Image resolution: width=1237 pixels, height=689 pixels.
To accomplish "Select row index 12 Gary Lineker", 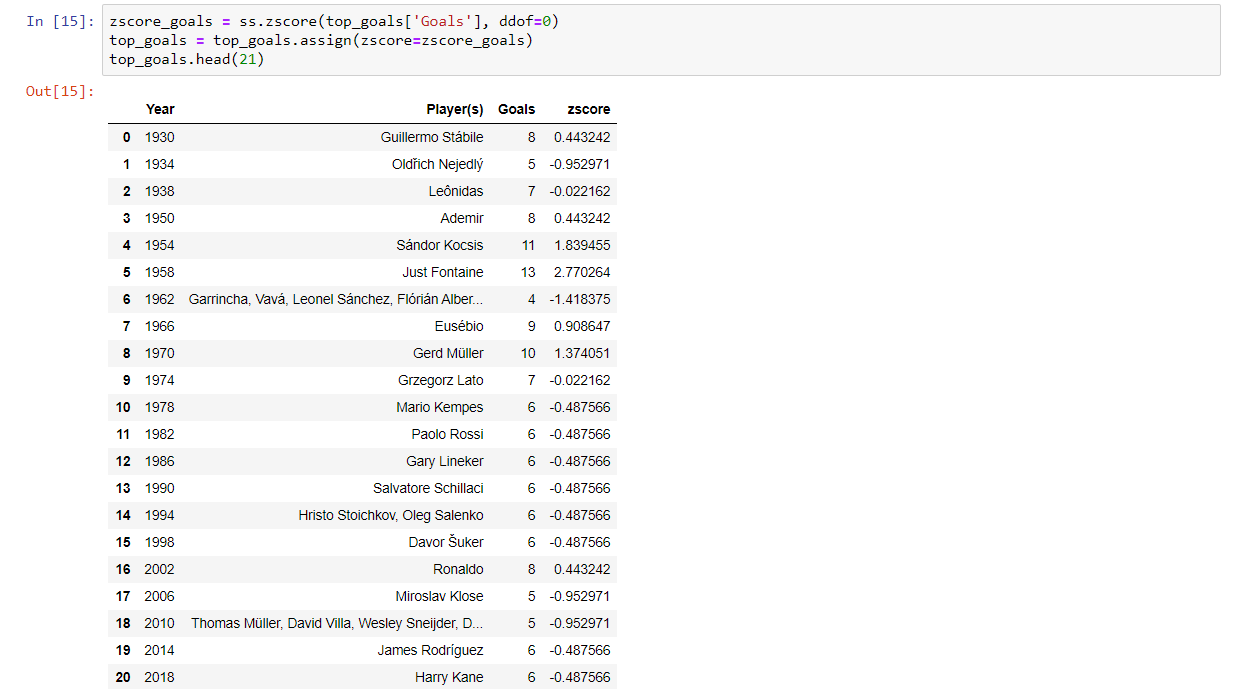I will (x=362, y=461).
